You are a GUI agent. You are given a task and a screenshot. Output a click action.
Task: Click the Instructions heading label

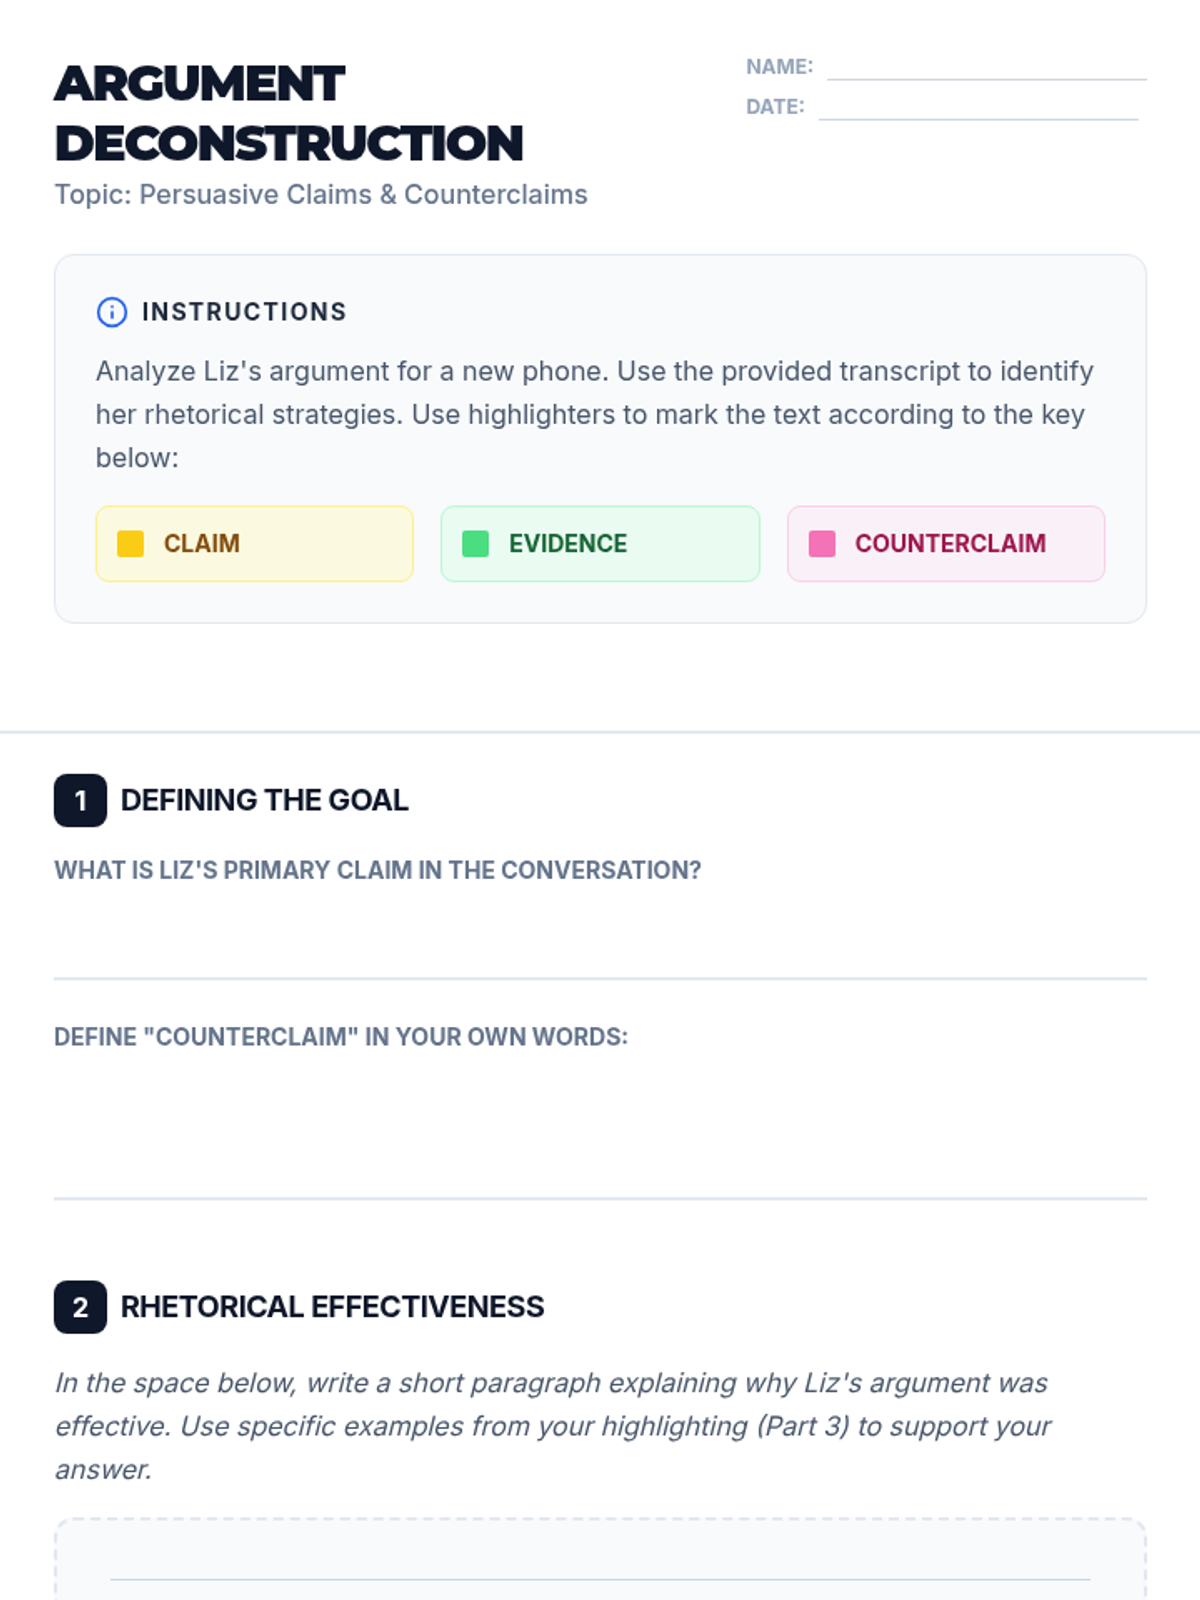click(x=244, y=312)
